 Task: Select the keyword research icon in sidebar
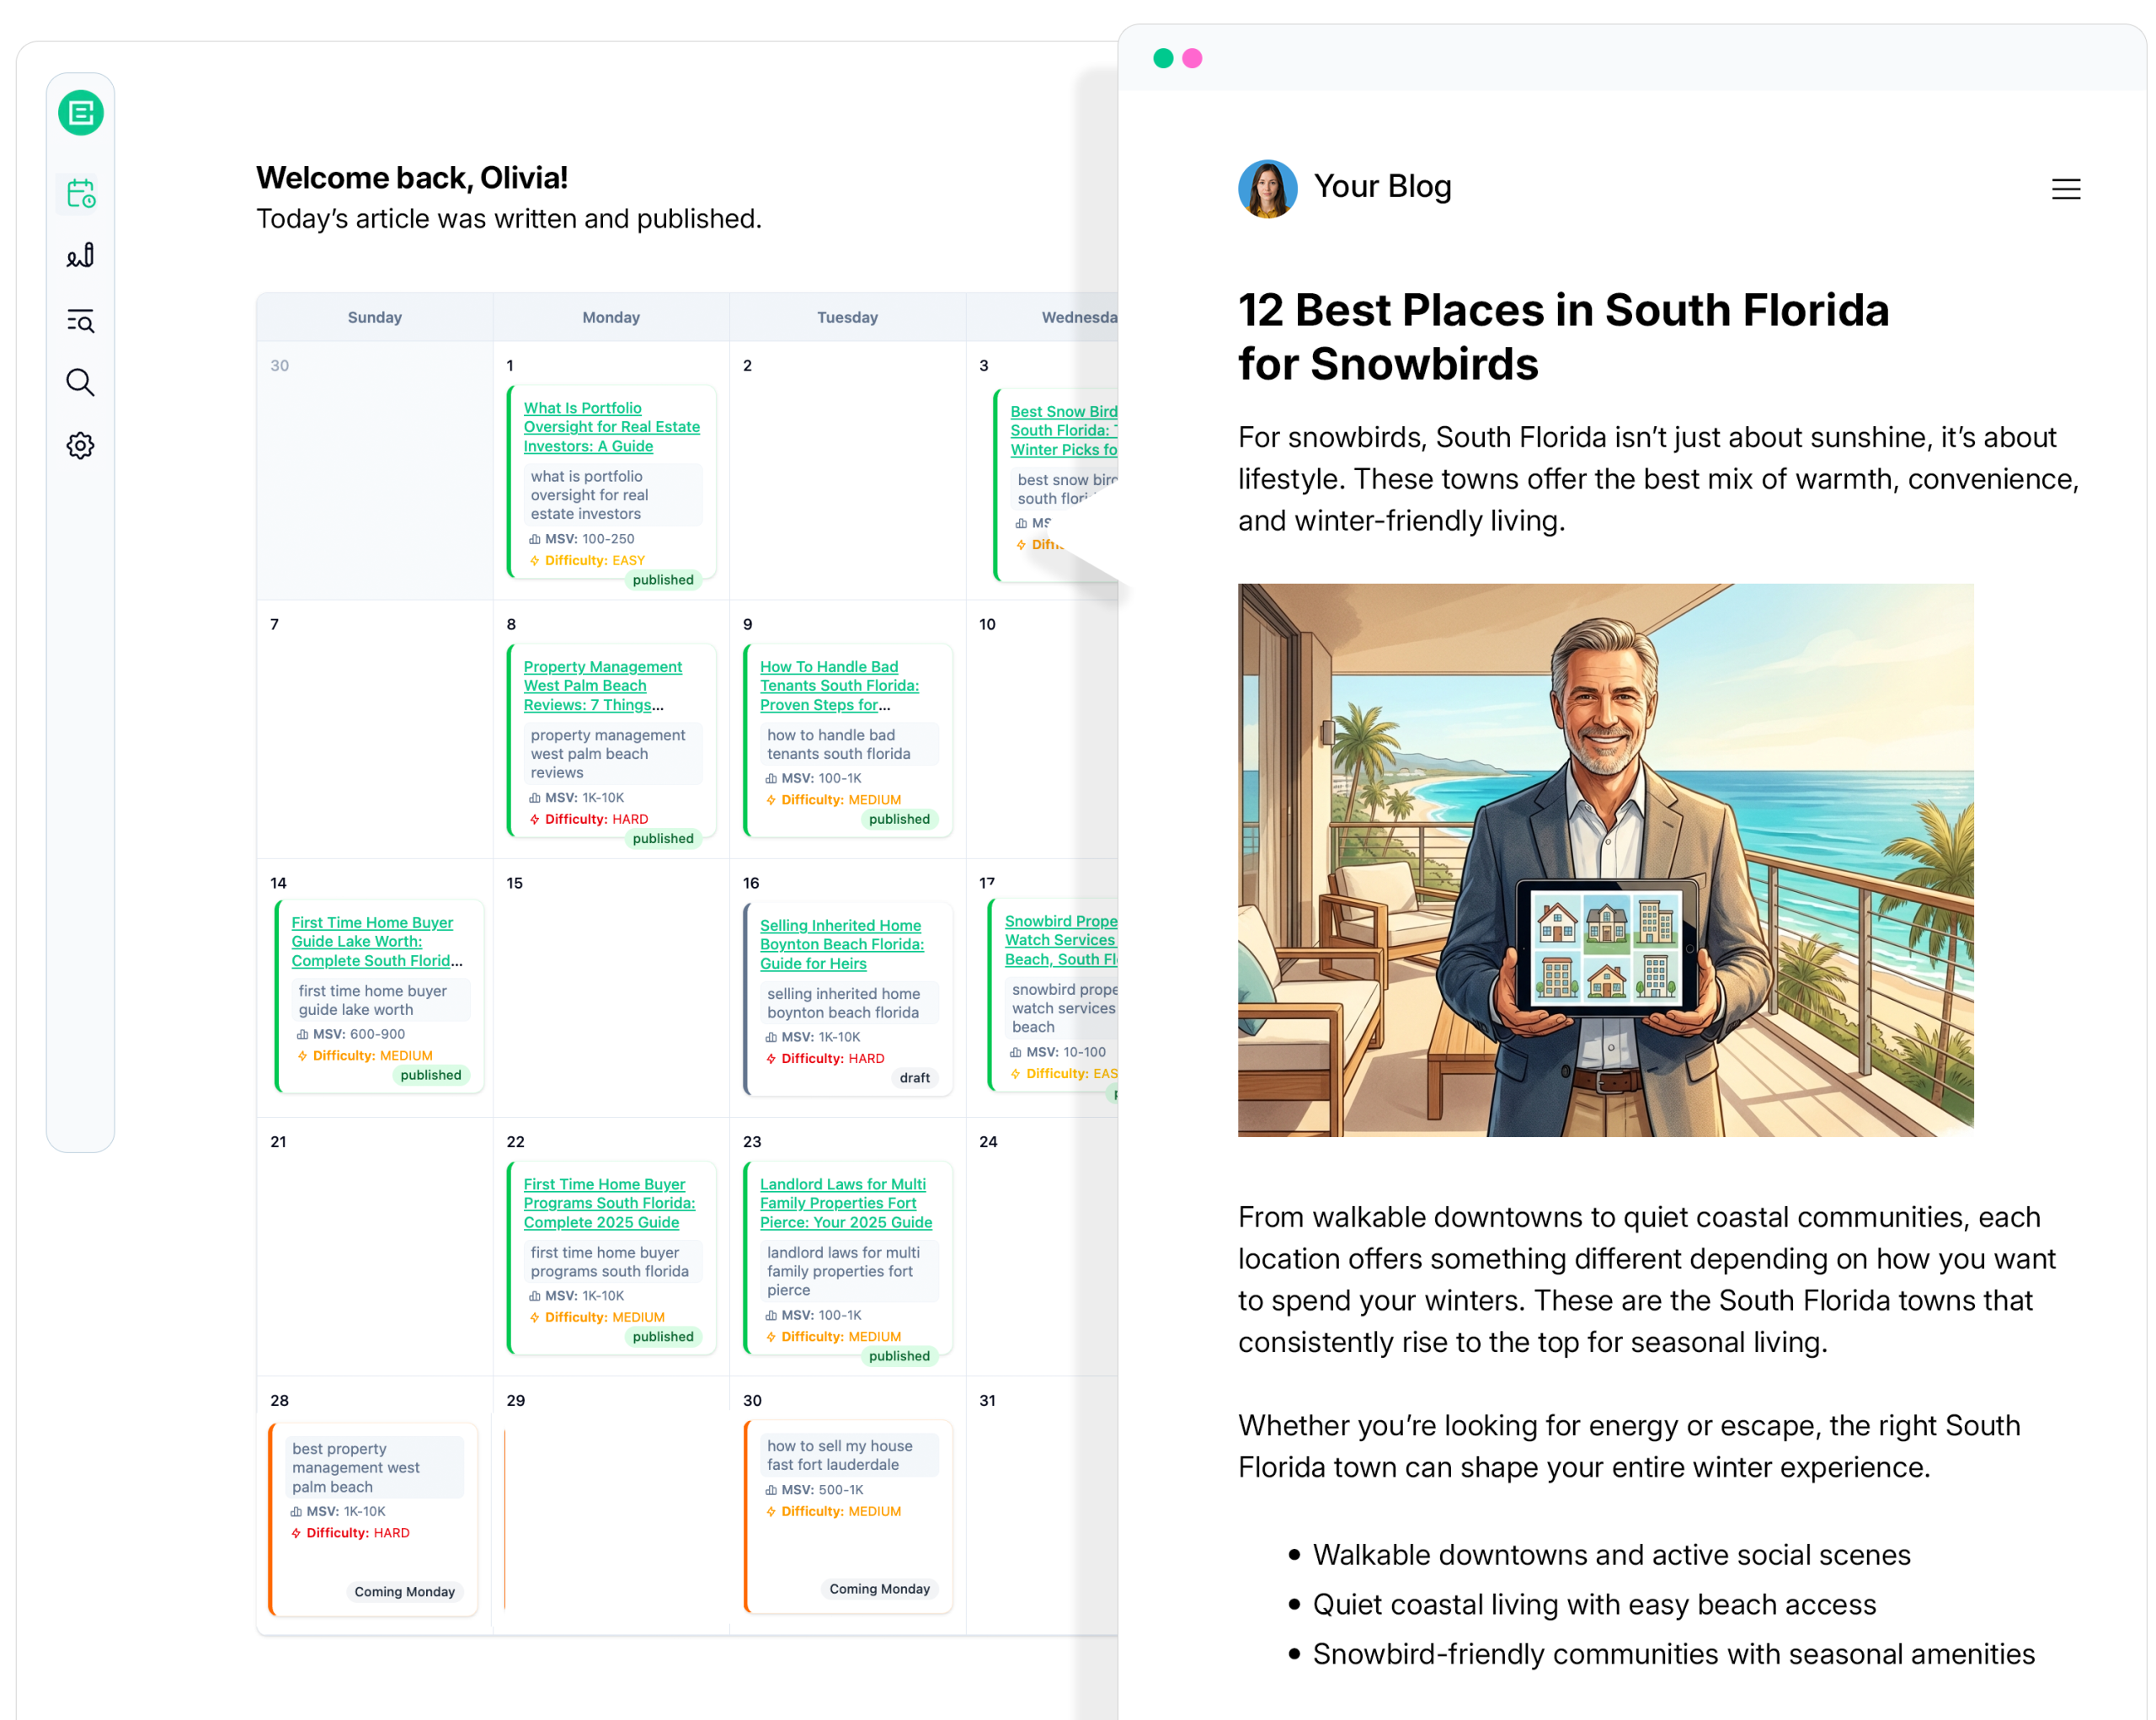click(81, 320)
